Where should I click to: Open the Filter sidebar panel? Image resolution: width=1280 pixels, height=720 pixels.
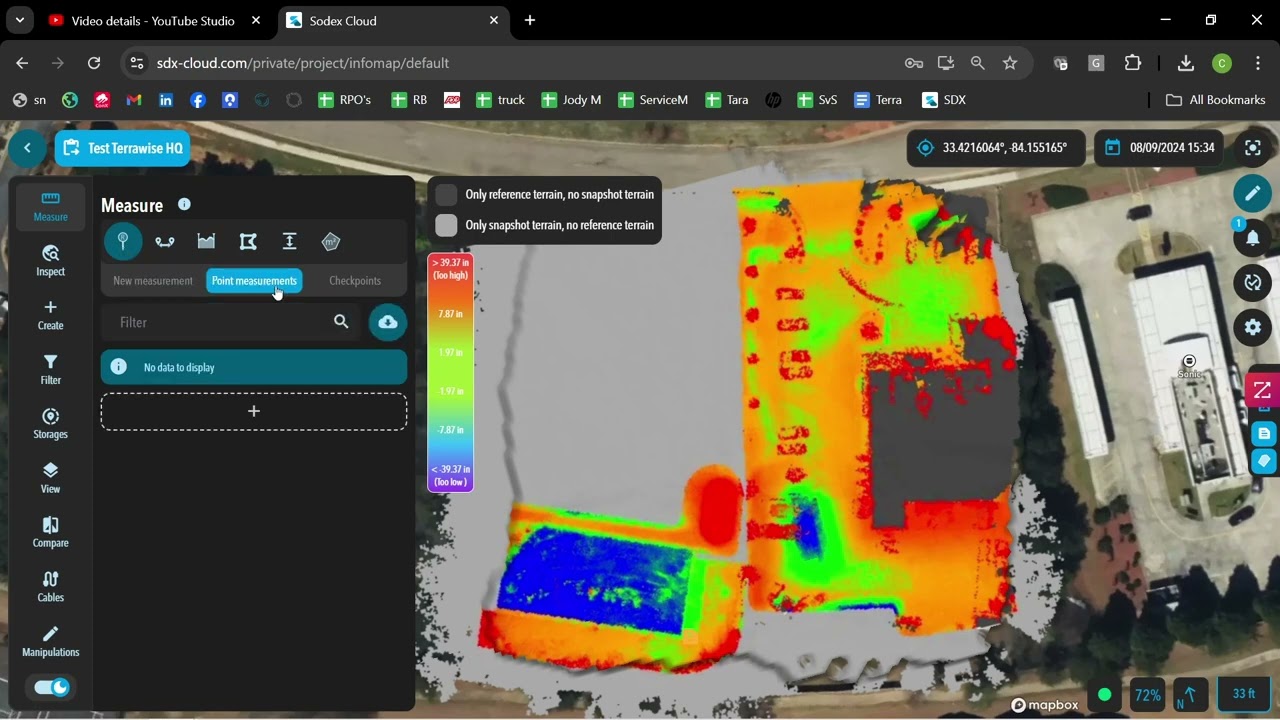point(51,369)
